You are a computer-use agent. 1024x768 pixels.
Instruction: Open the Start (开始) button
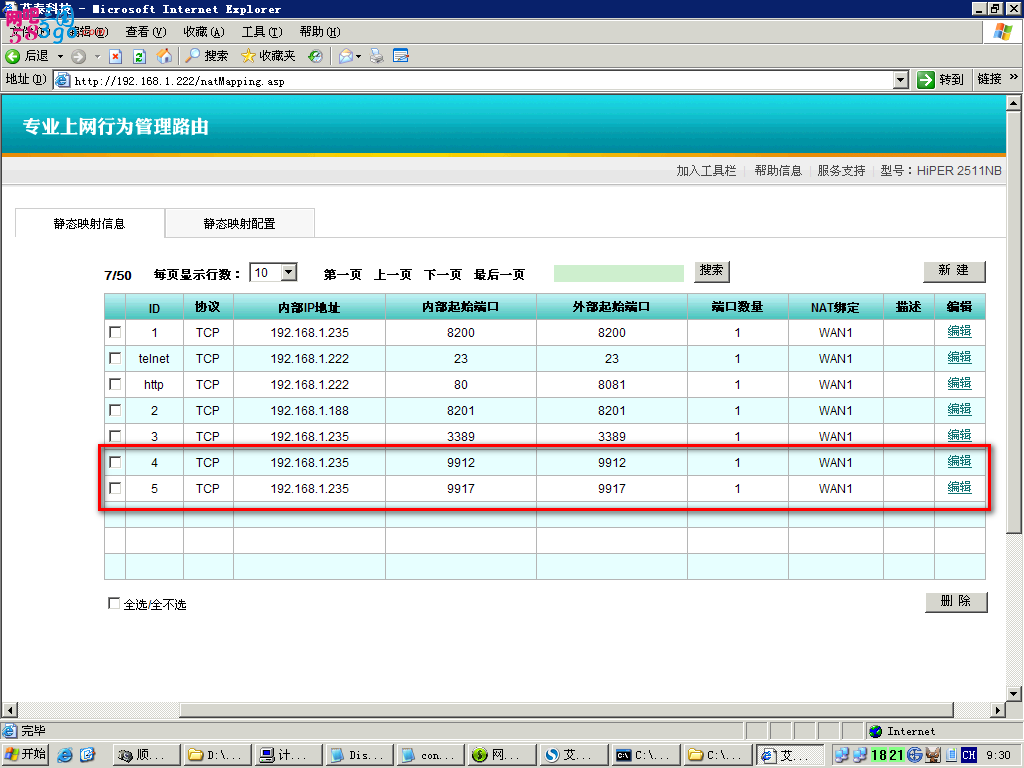(x=25, y=754)
